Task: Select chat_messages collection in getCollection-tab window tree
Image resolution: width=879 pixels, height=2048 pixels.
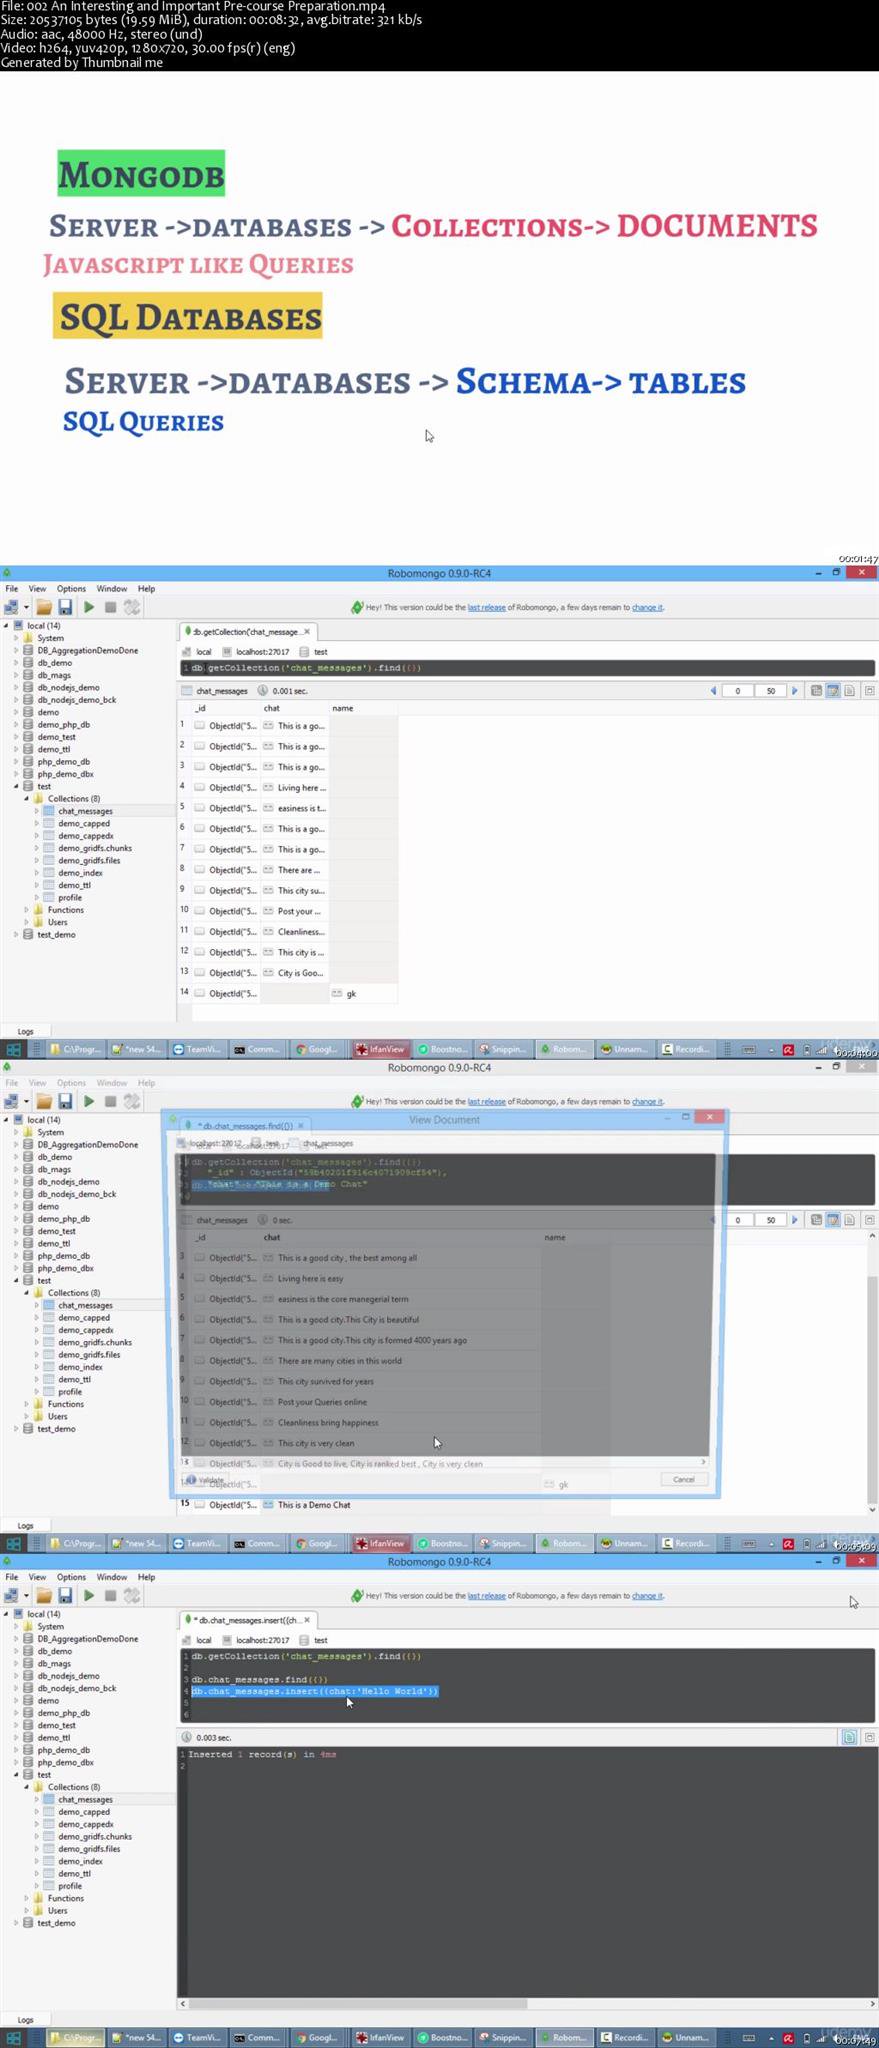Action: tap(85, 811)
